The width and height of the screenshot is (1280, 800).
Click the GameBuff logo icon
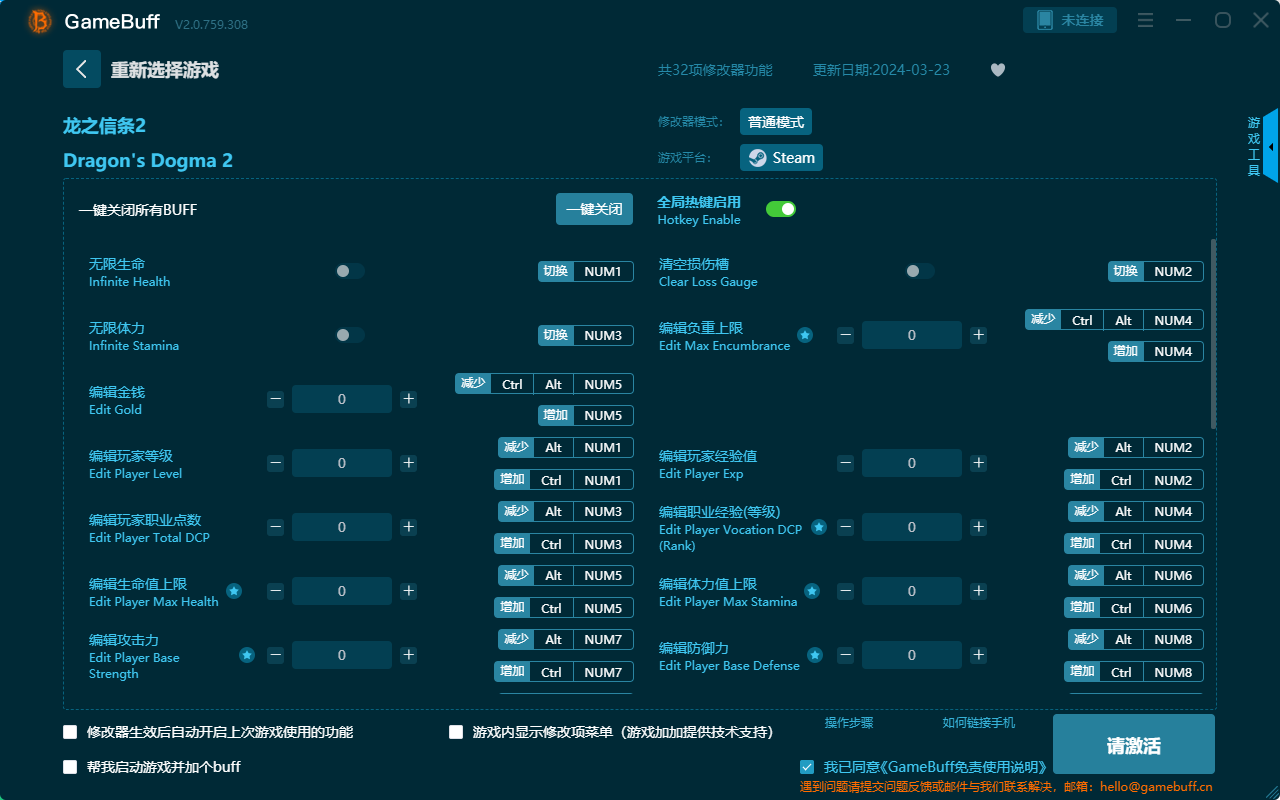click(x=40, y=21)
